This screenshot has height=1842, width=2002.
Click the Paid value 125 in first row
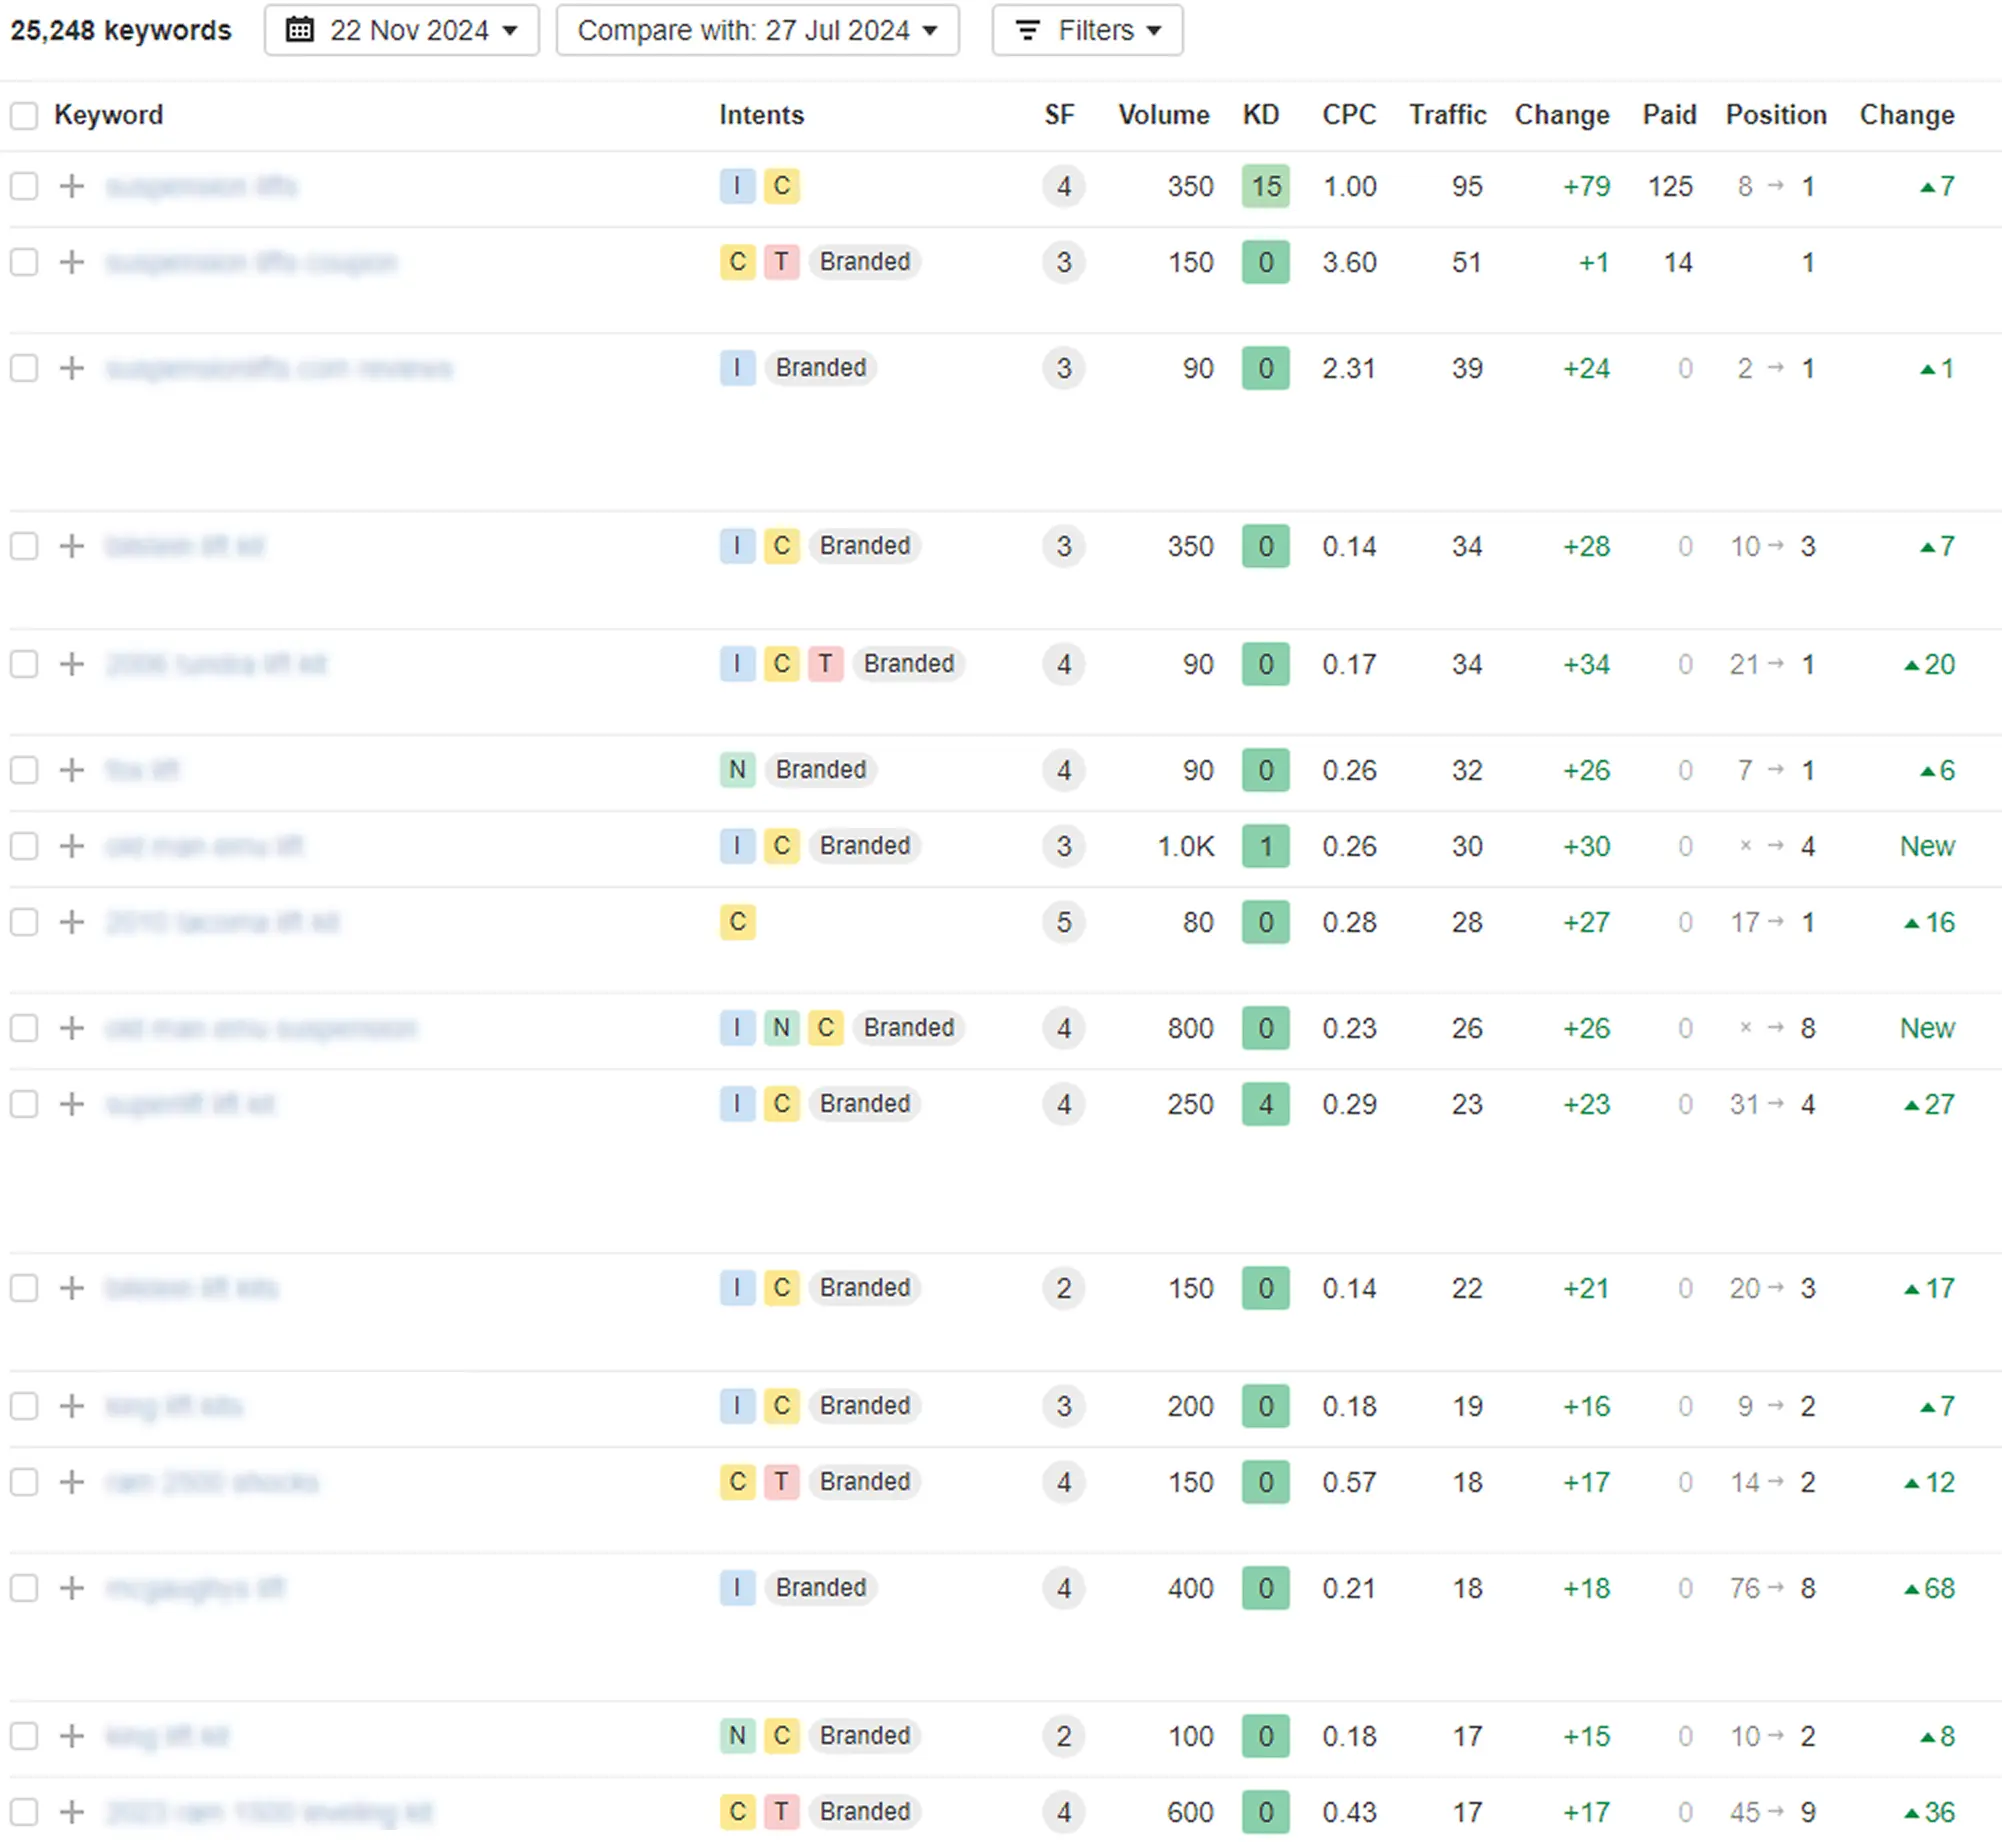(1670, 186)
